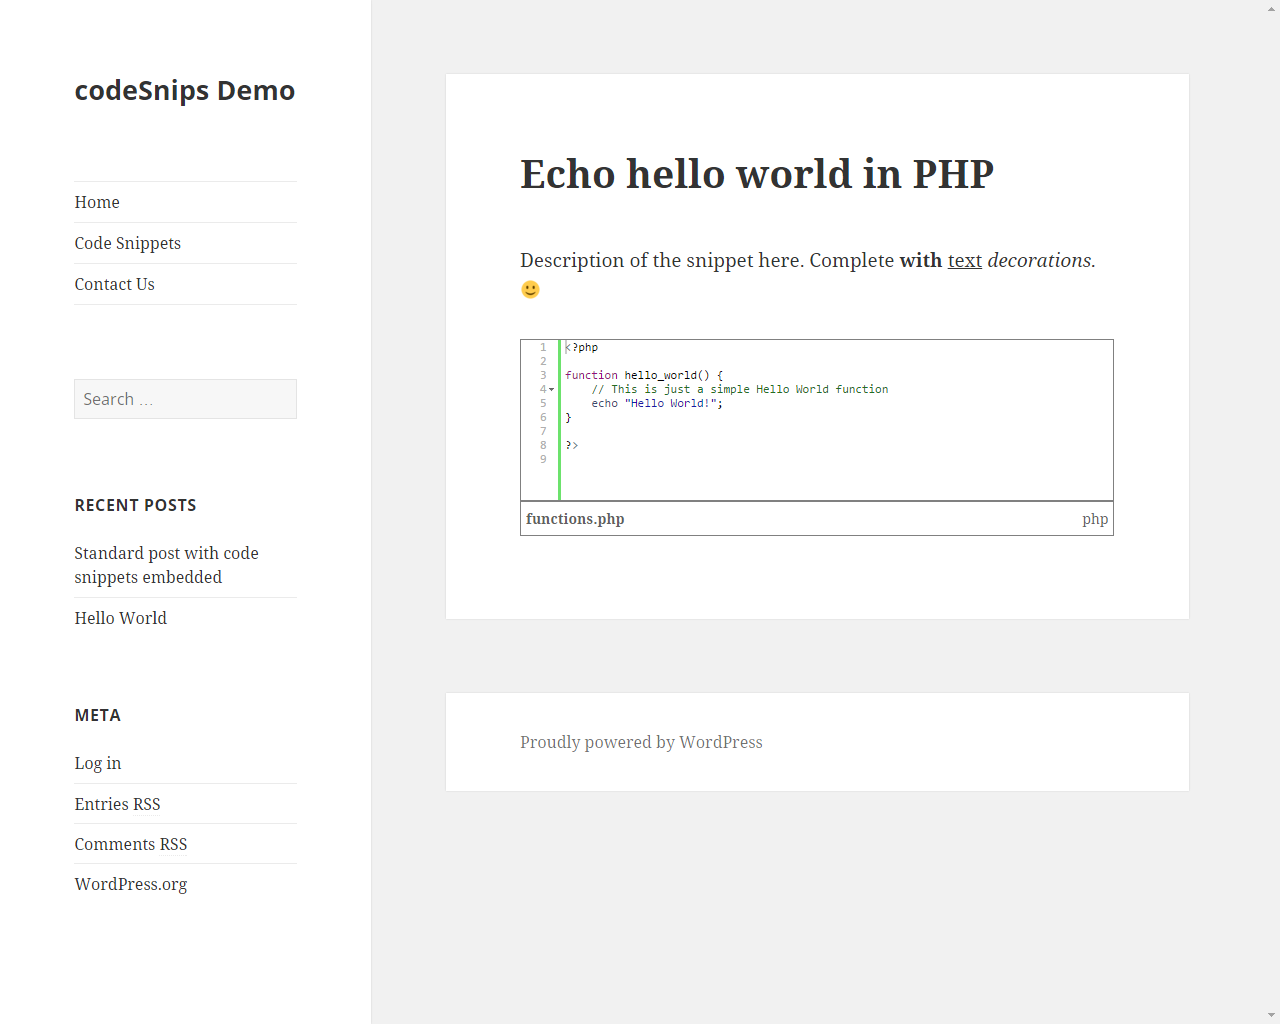The image size is (1280, 1024).
Task: Click the Log in link
Action: [x=98, y=763]
